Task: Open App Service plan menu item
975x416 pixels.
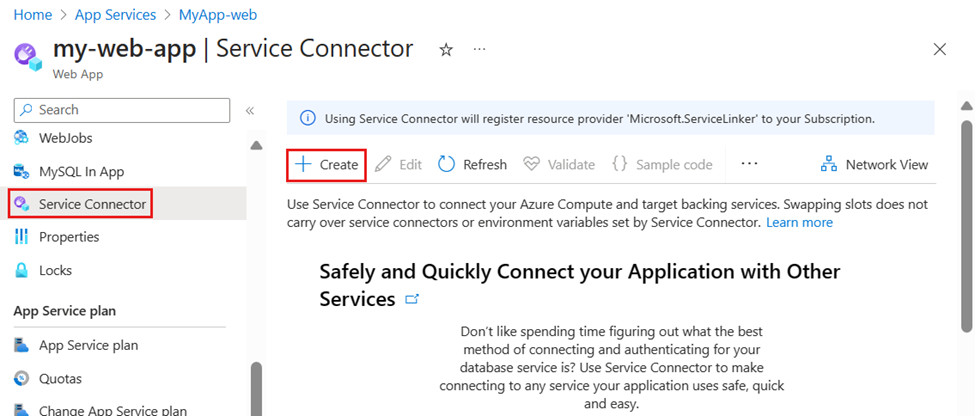Action: coord(88,345)
